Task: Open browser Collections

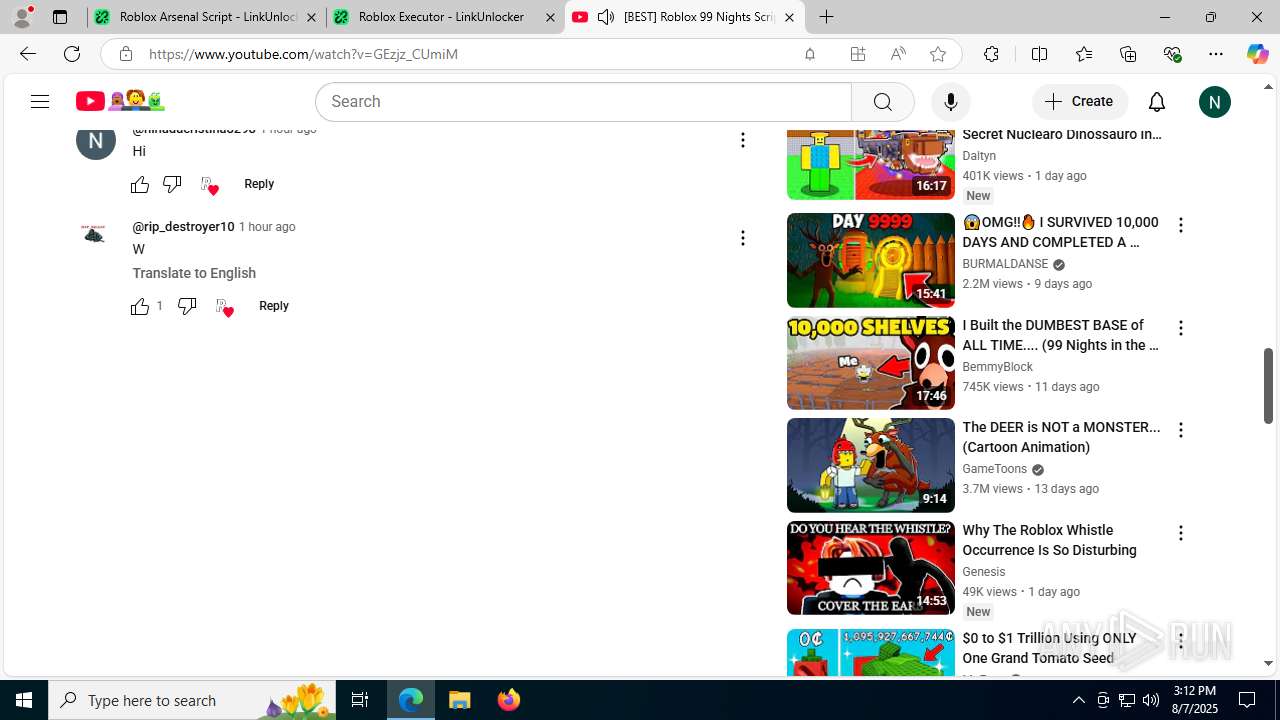Action: click(1128, 54)
